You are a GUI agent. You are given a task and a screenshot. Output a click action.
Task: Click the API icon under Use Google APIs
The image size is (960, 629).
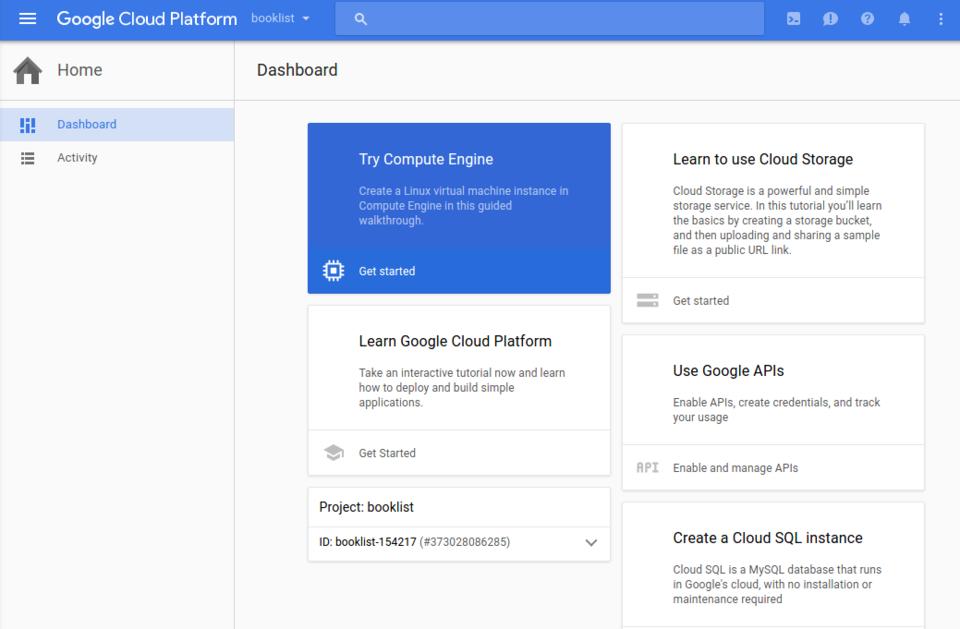pyautogui.click(x=647, y=467)
